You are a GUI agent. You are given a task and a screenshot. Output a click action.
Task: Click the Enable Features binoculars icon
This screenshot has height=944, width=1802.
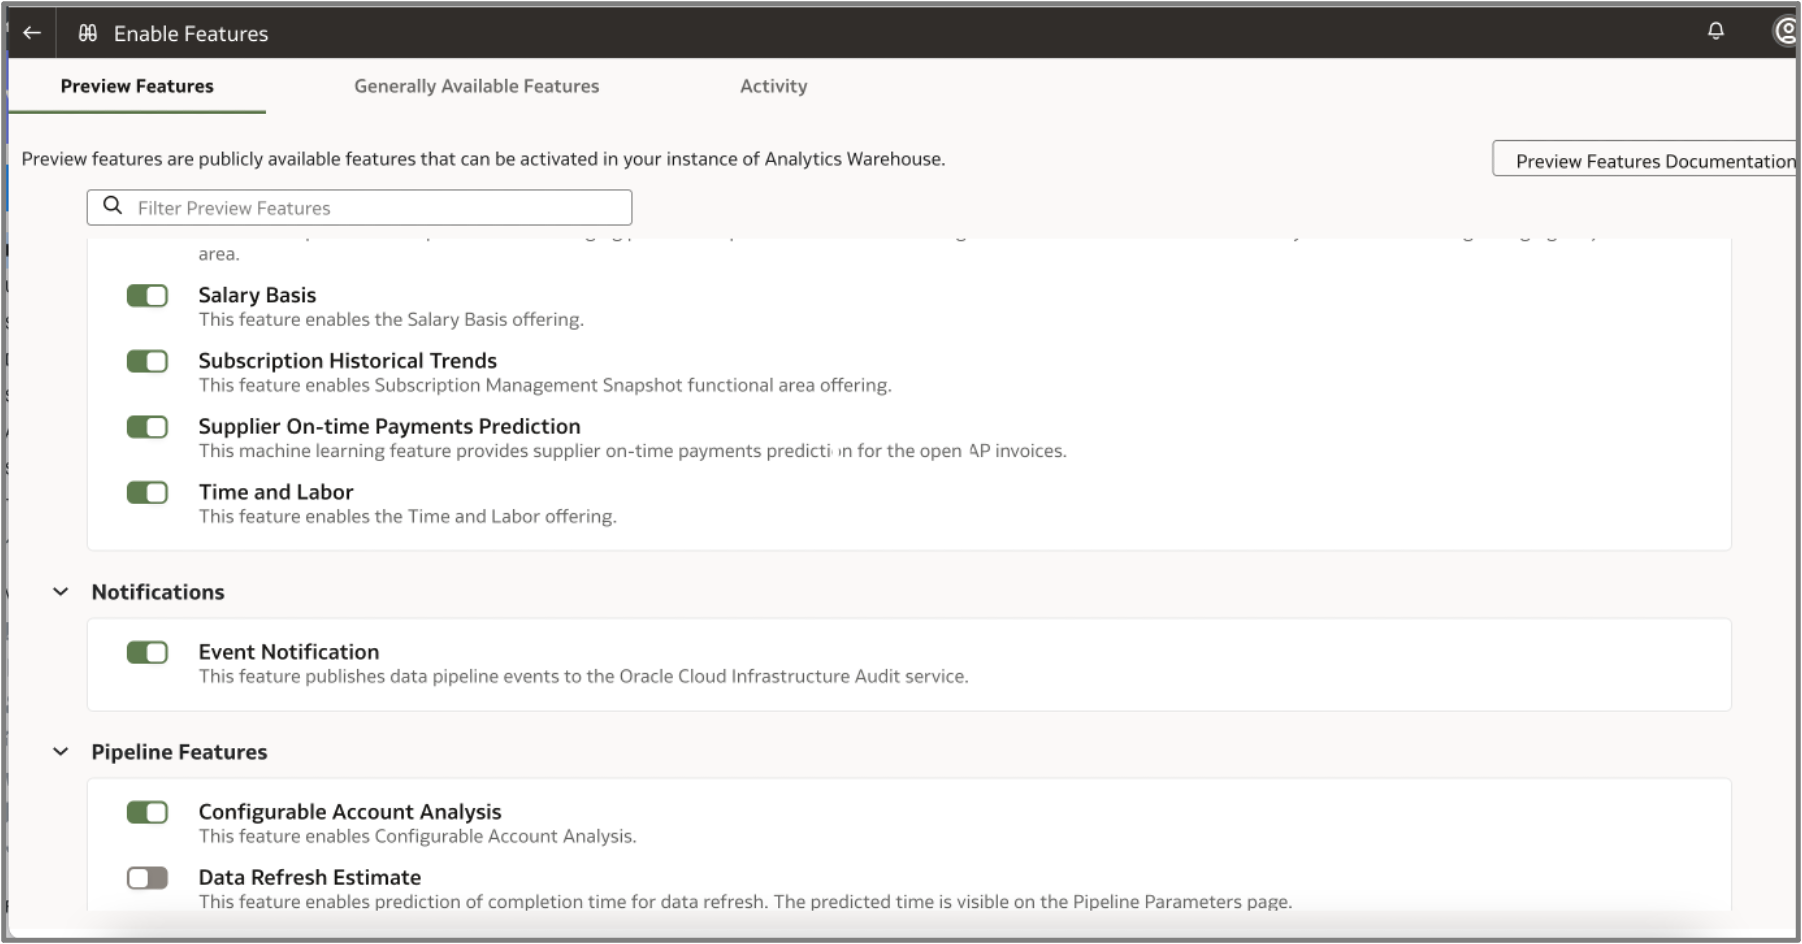click(x=88, y=33)
